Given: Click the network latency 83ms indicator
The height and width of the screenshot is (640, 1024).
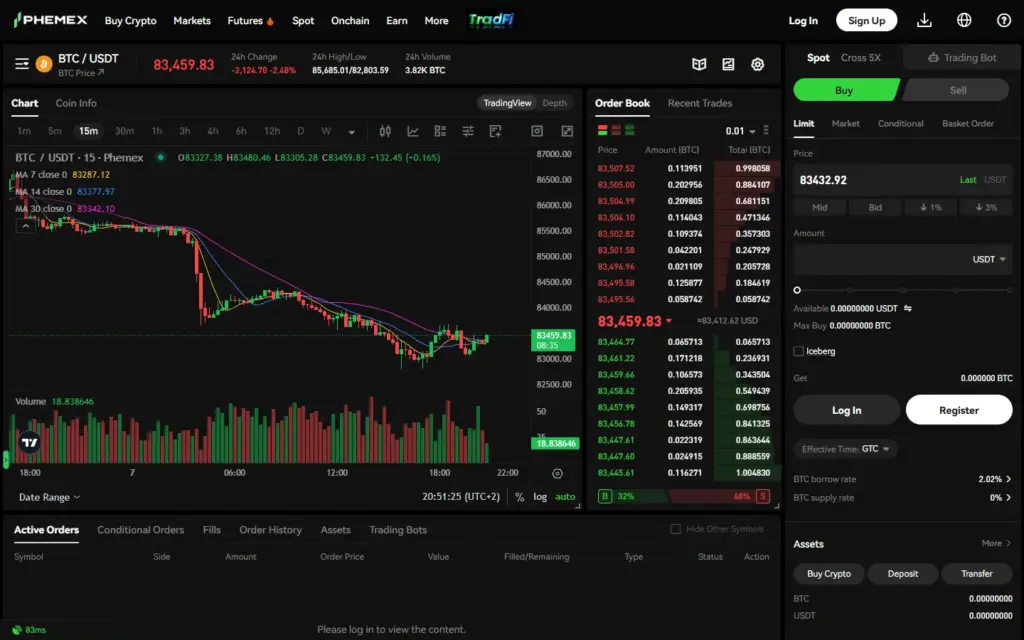Looking at the screenshot, I should (x=29, y=630).
